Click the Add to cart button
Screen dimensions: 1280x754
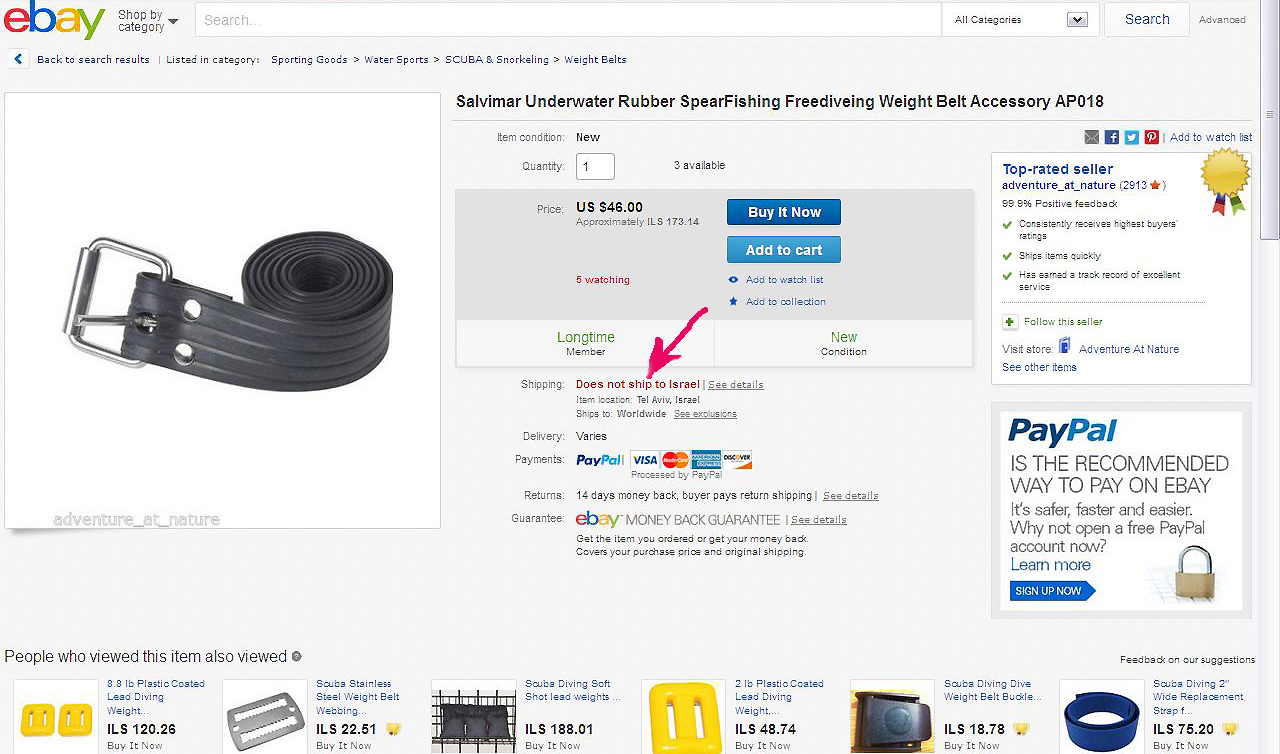click(x=784, y=250)
